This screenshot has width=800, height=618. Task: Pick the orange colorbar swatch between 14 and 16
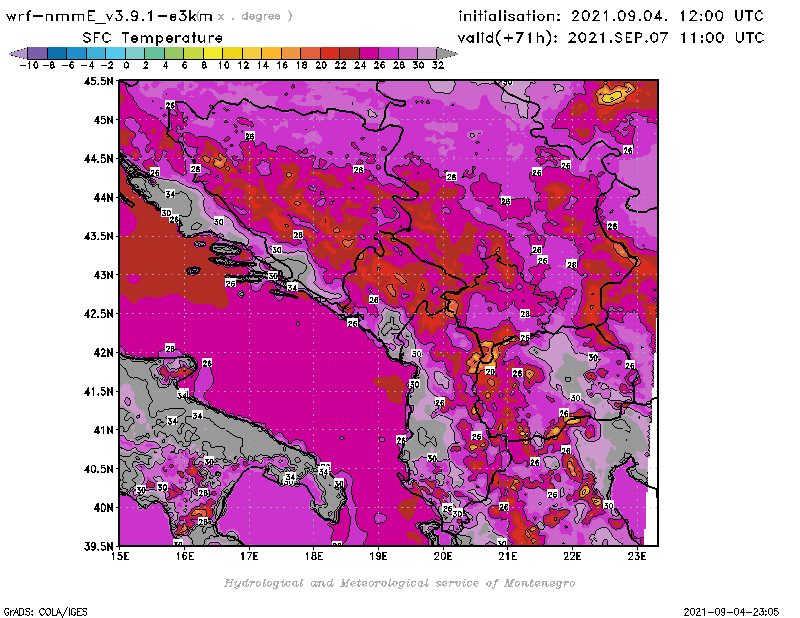pyautogui.click(x=271, y=53)
